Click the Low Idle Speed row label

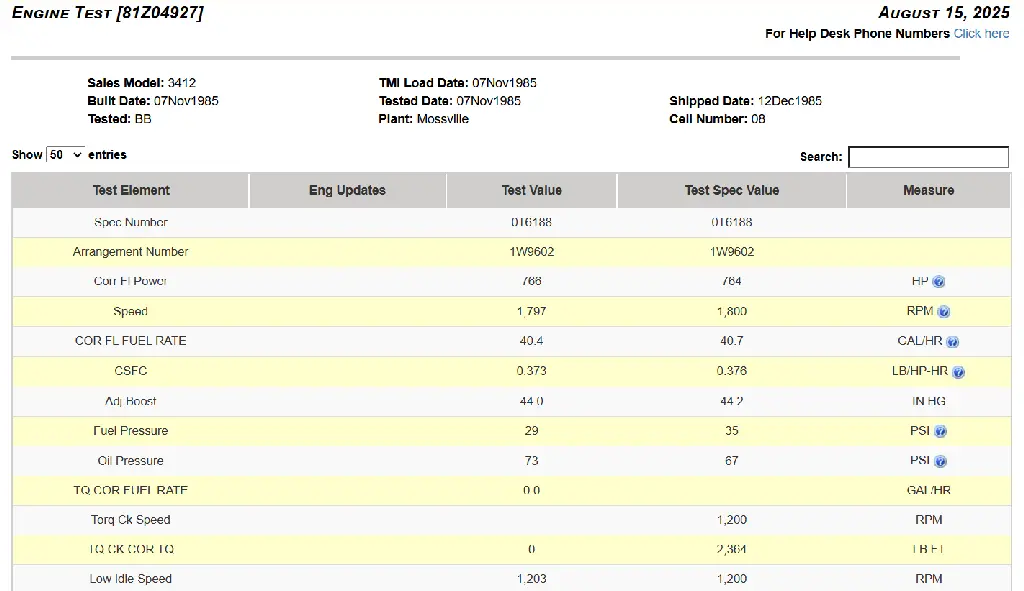(x=131, y=579)
